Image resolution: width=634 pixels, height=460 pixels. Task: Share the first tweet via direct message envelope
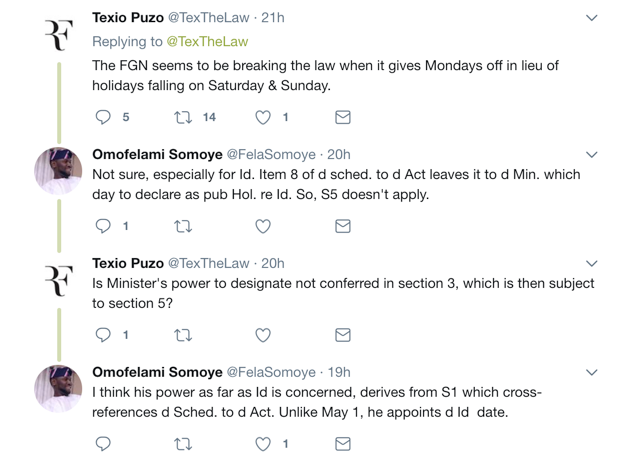point(343,117)
